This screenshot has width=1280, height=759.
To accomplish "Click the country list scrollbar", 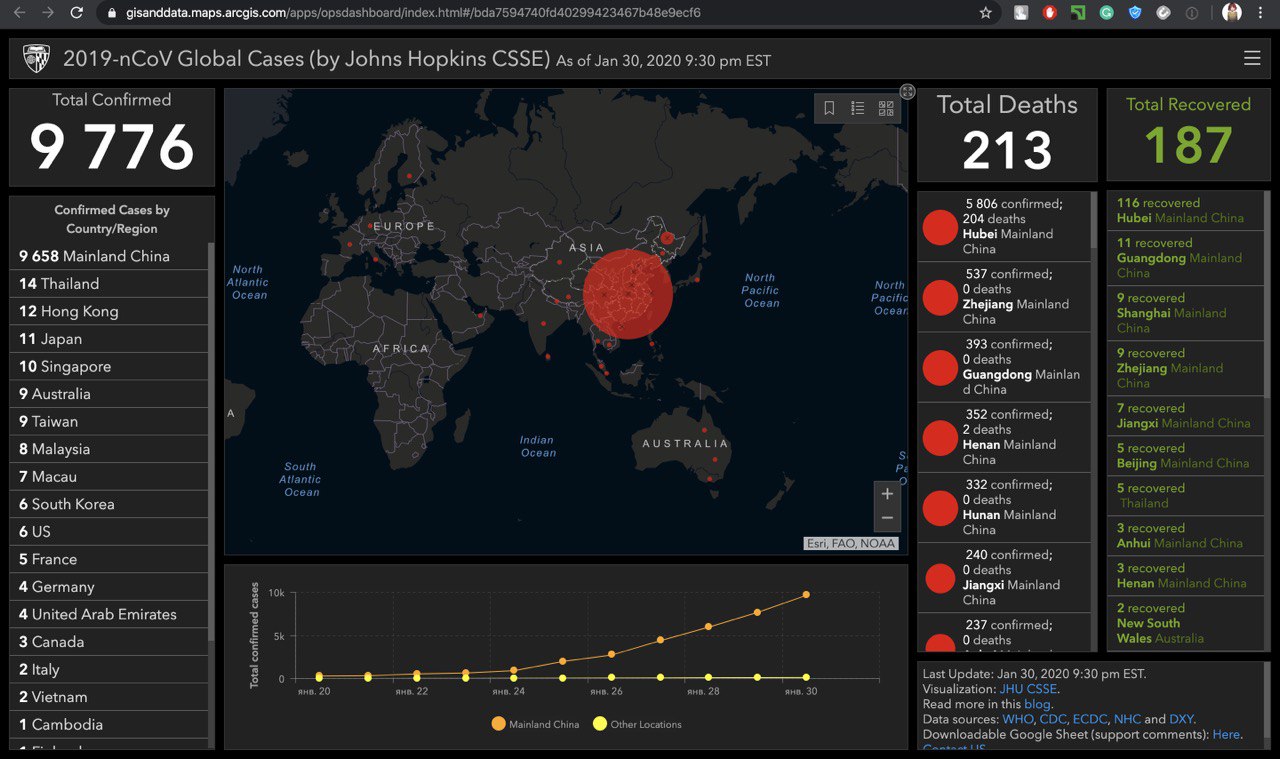I will (x=211, y=440).
